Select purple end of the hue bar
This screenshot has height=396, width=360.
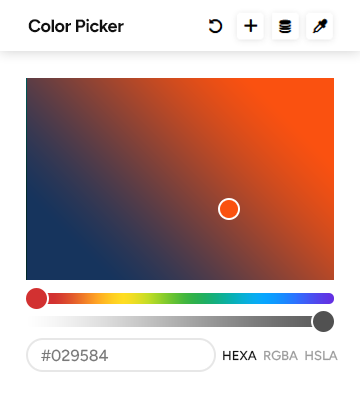pyautogui.click(x=326, y=298)
